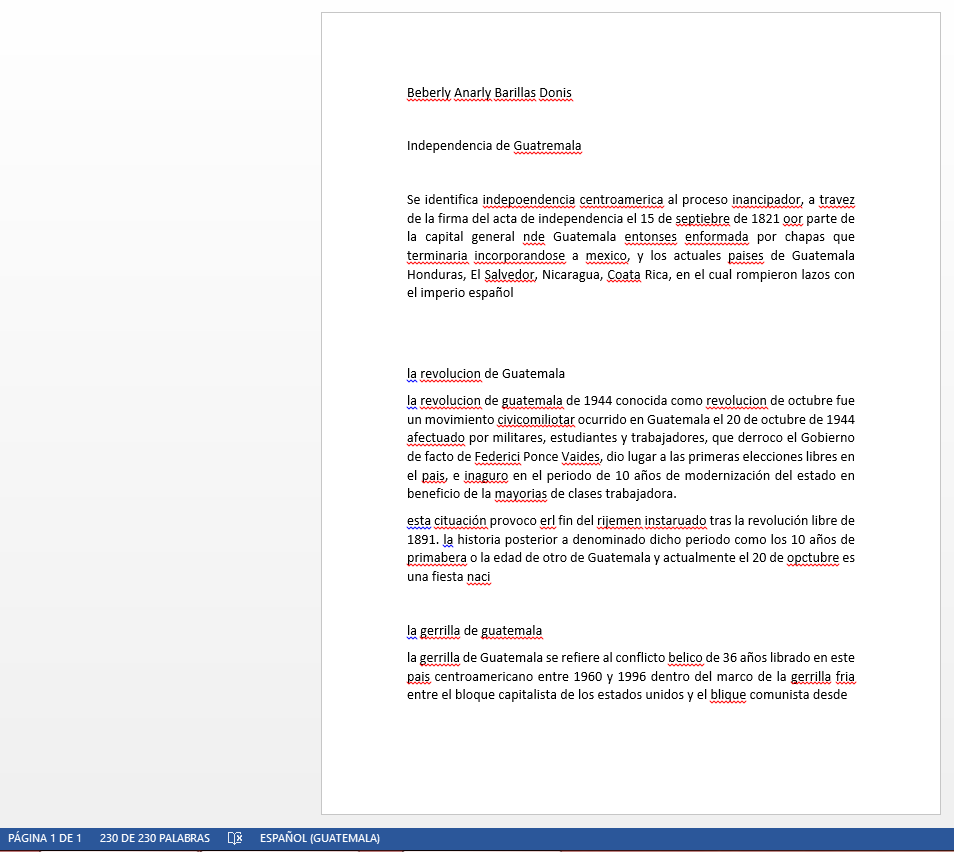954x852 pixels.
Task: Open the proofing errors icon in status bar
Action: 235,838
